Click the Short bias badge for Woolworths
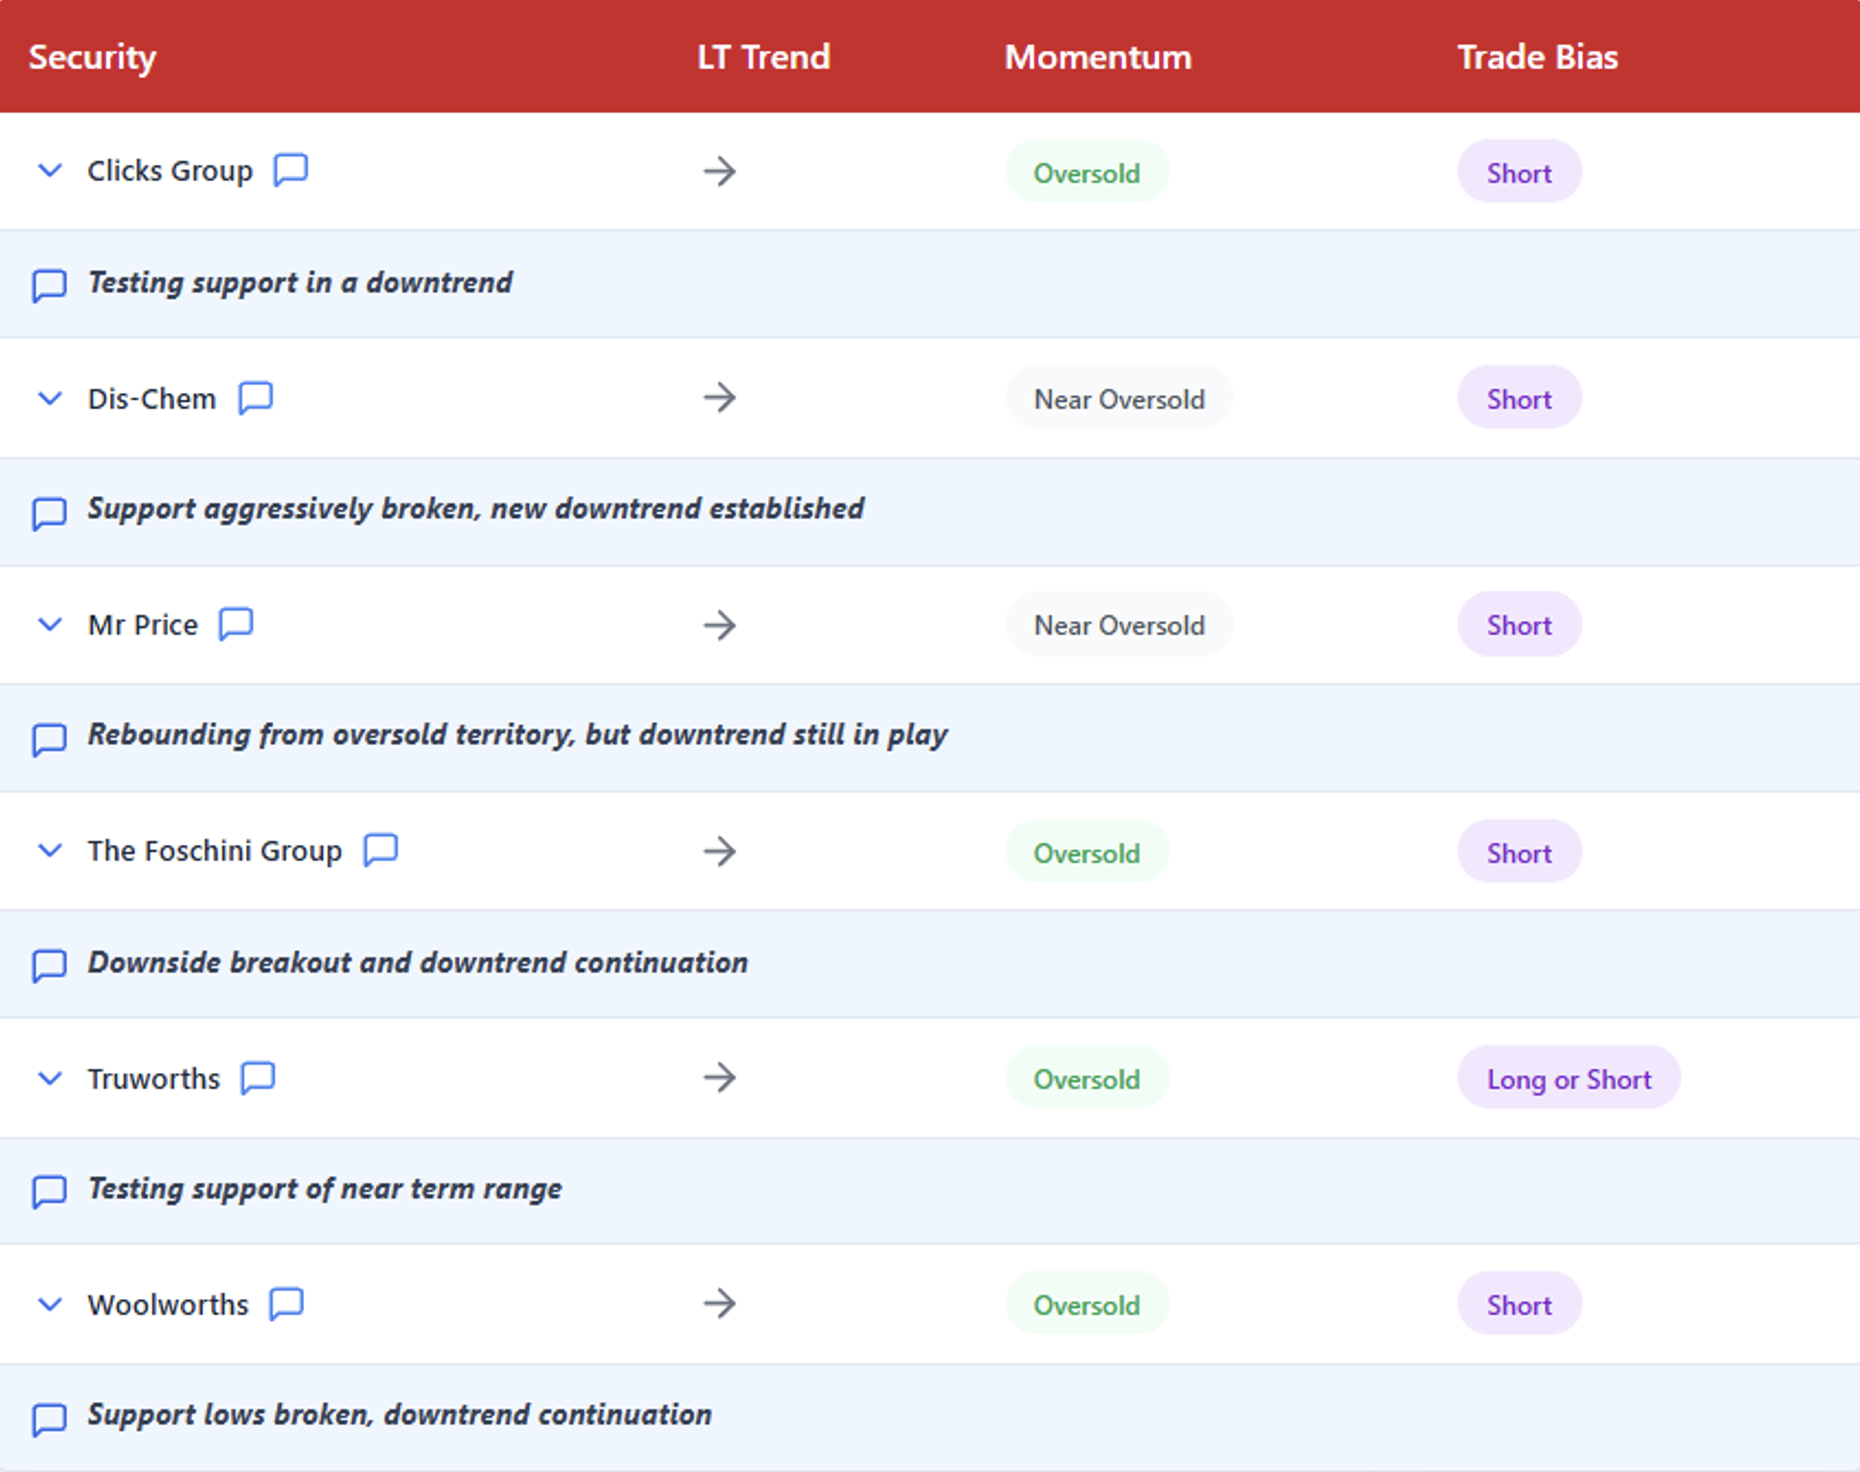The height and width of the screenshot is (1472, 1860). coord(1519,1304)
